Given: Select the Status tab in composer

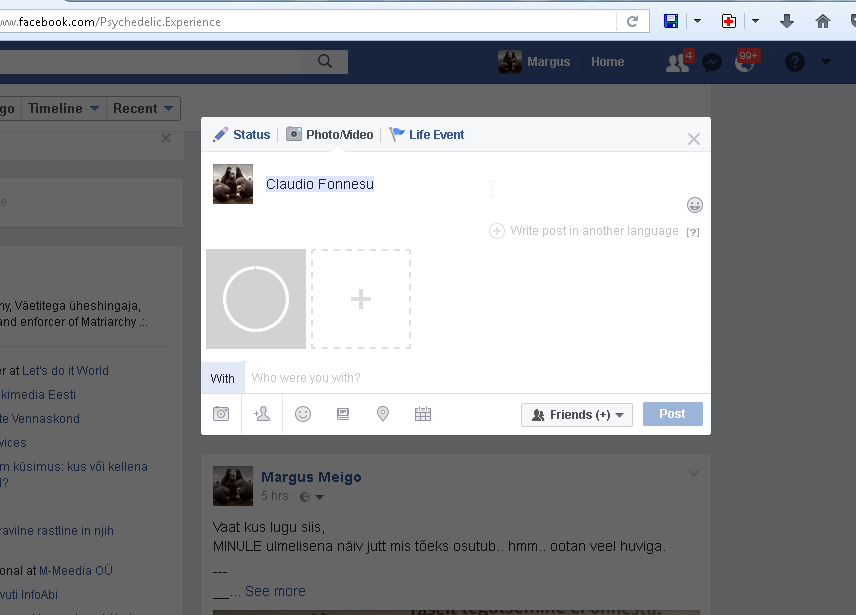Looking at the screenshot, I should [x=242, y=135].
